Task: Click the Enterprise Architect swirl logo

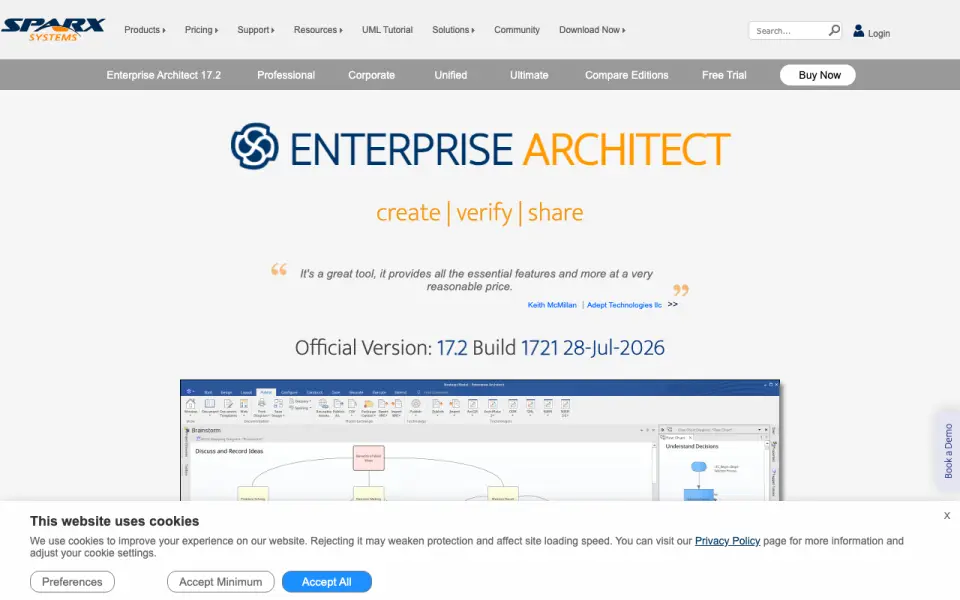Action: (x=255, y=146)
